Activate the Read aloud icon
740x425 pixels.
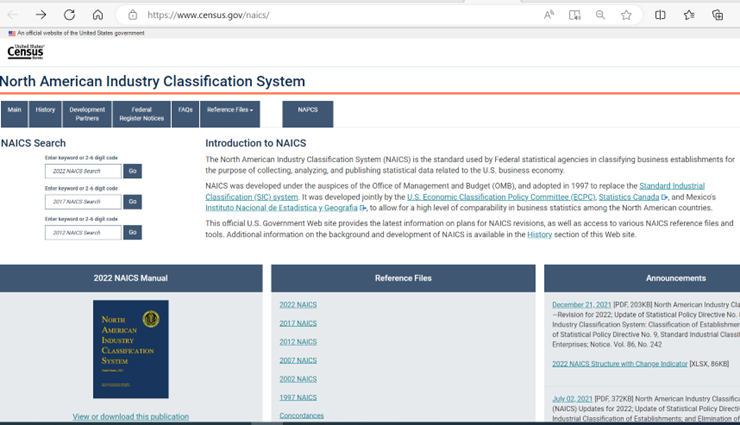[x=548, y=15]
